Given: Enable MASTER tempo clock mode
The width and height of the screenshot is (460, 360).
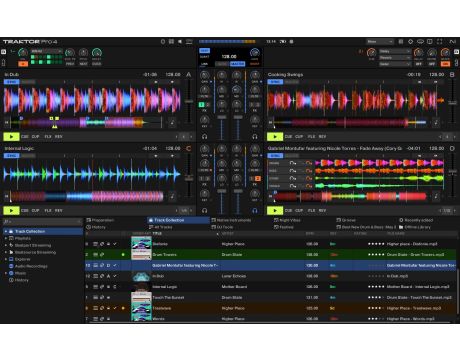Looking at the screenshot, I should 237,64.
